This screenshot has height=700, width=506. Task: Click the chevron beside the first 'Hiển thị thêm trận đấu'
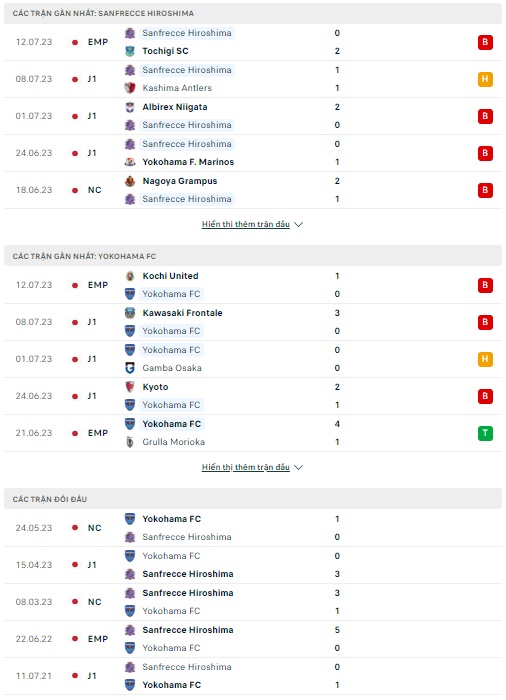pyautogui.click(x=299, y=225)
